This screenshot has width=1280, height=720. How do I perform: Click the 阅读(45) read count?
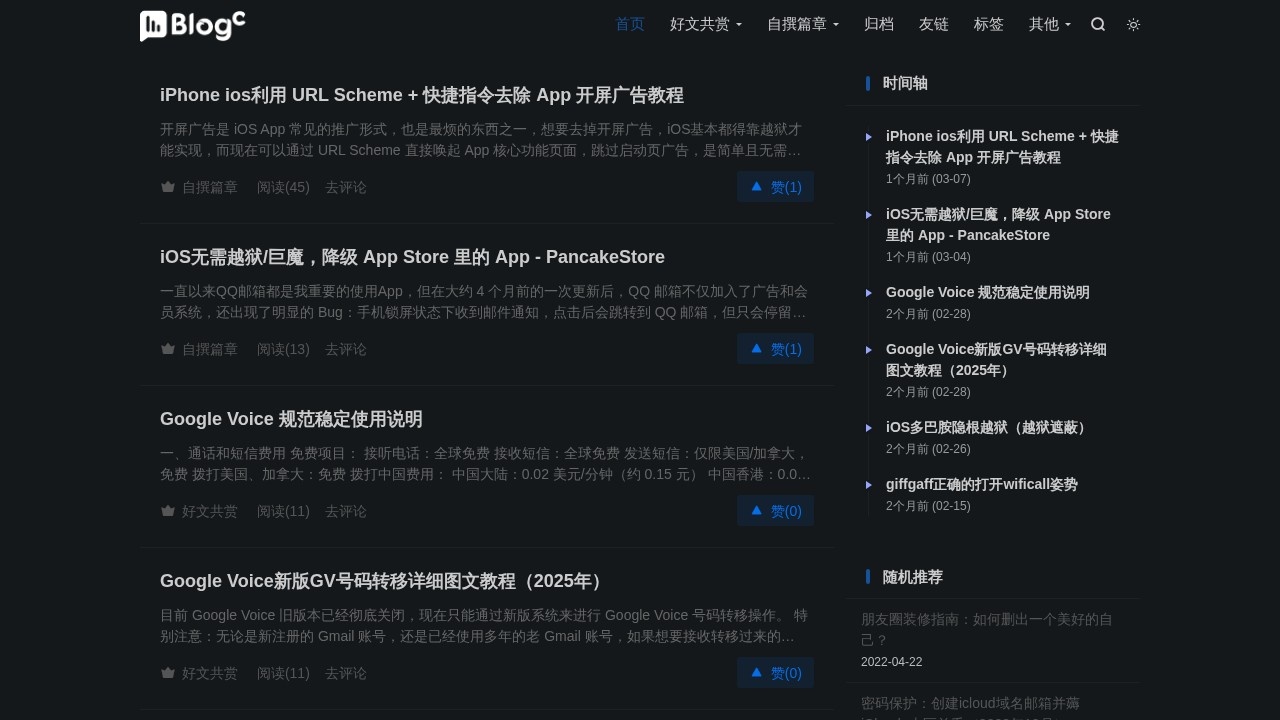(x=283, y=187)
